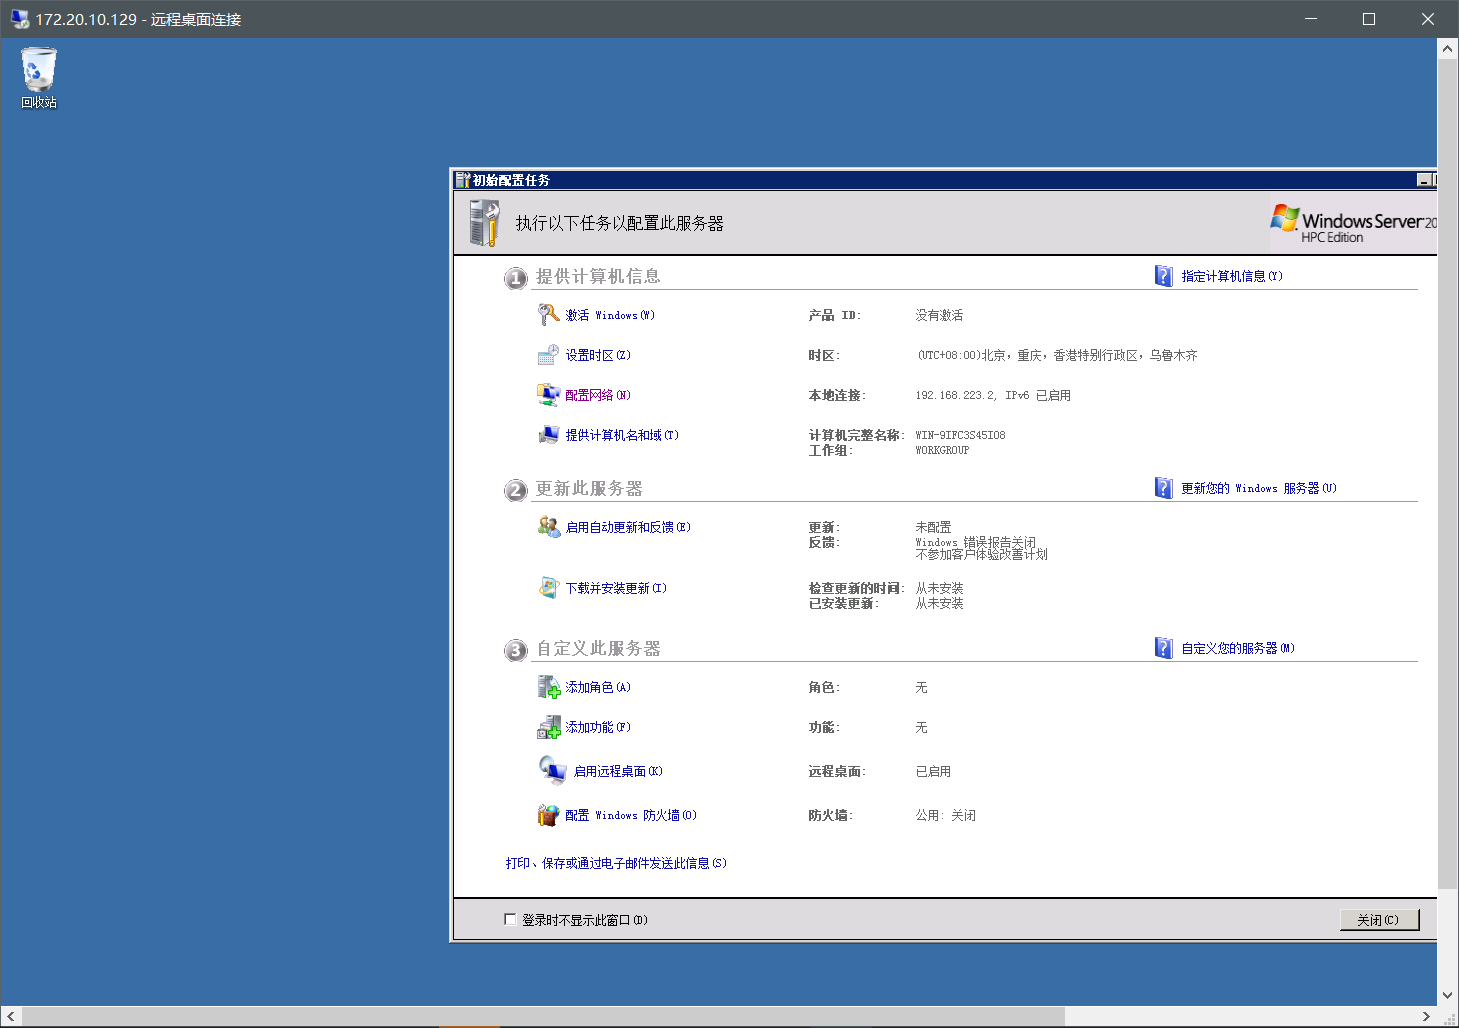Click the left arrow of the horizontal scrollbar

click(10, 1014)
